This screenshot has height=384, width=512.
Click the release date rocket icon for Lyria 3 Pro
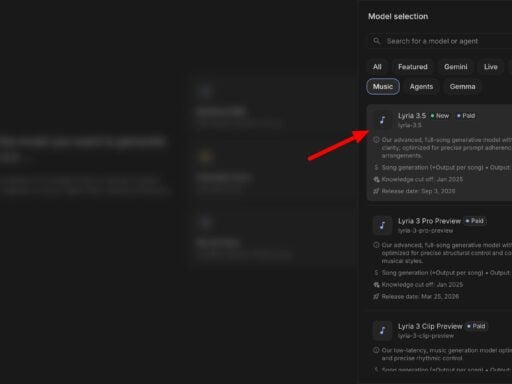[x=376, y=296]
